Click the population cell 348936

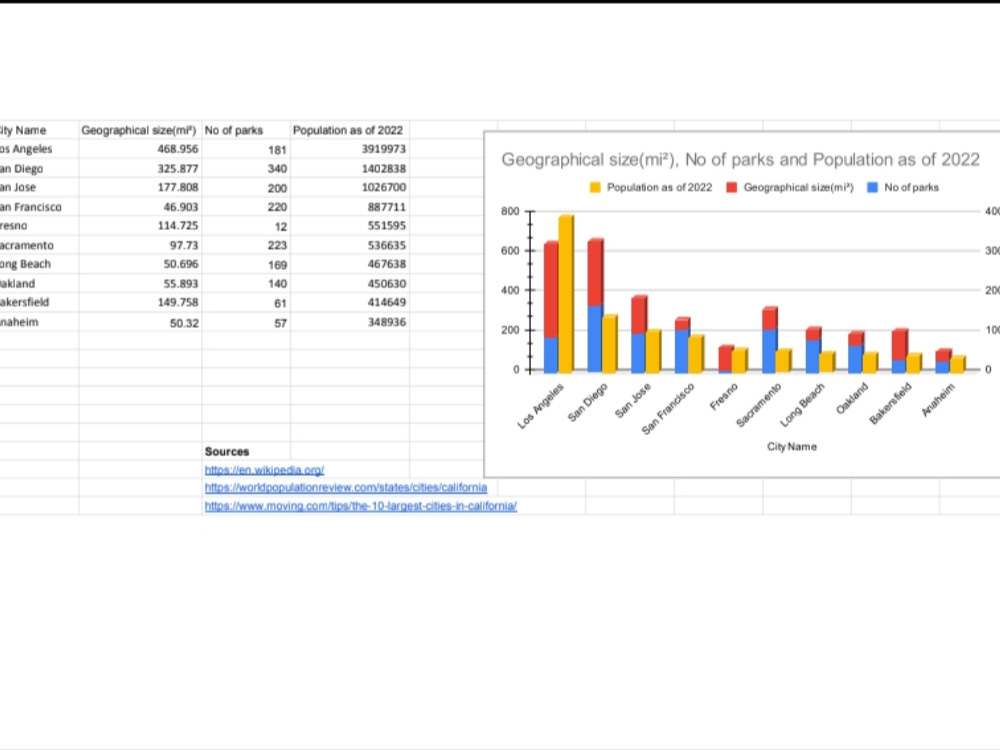tap(350, 322)
